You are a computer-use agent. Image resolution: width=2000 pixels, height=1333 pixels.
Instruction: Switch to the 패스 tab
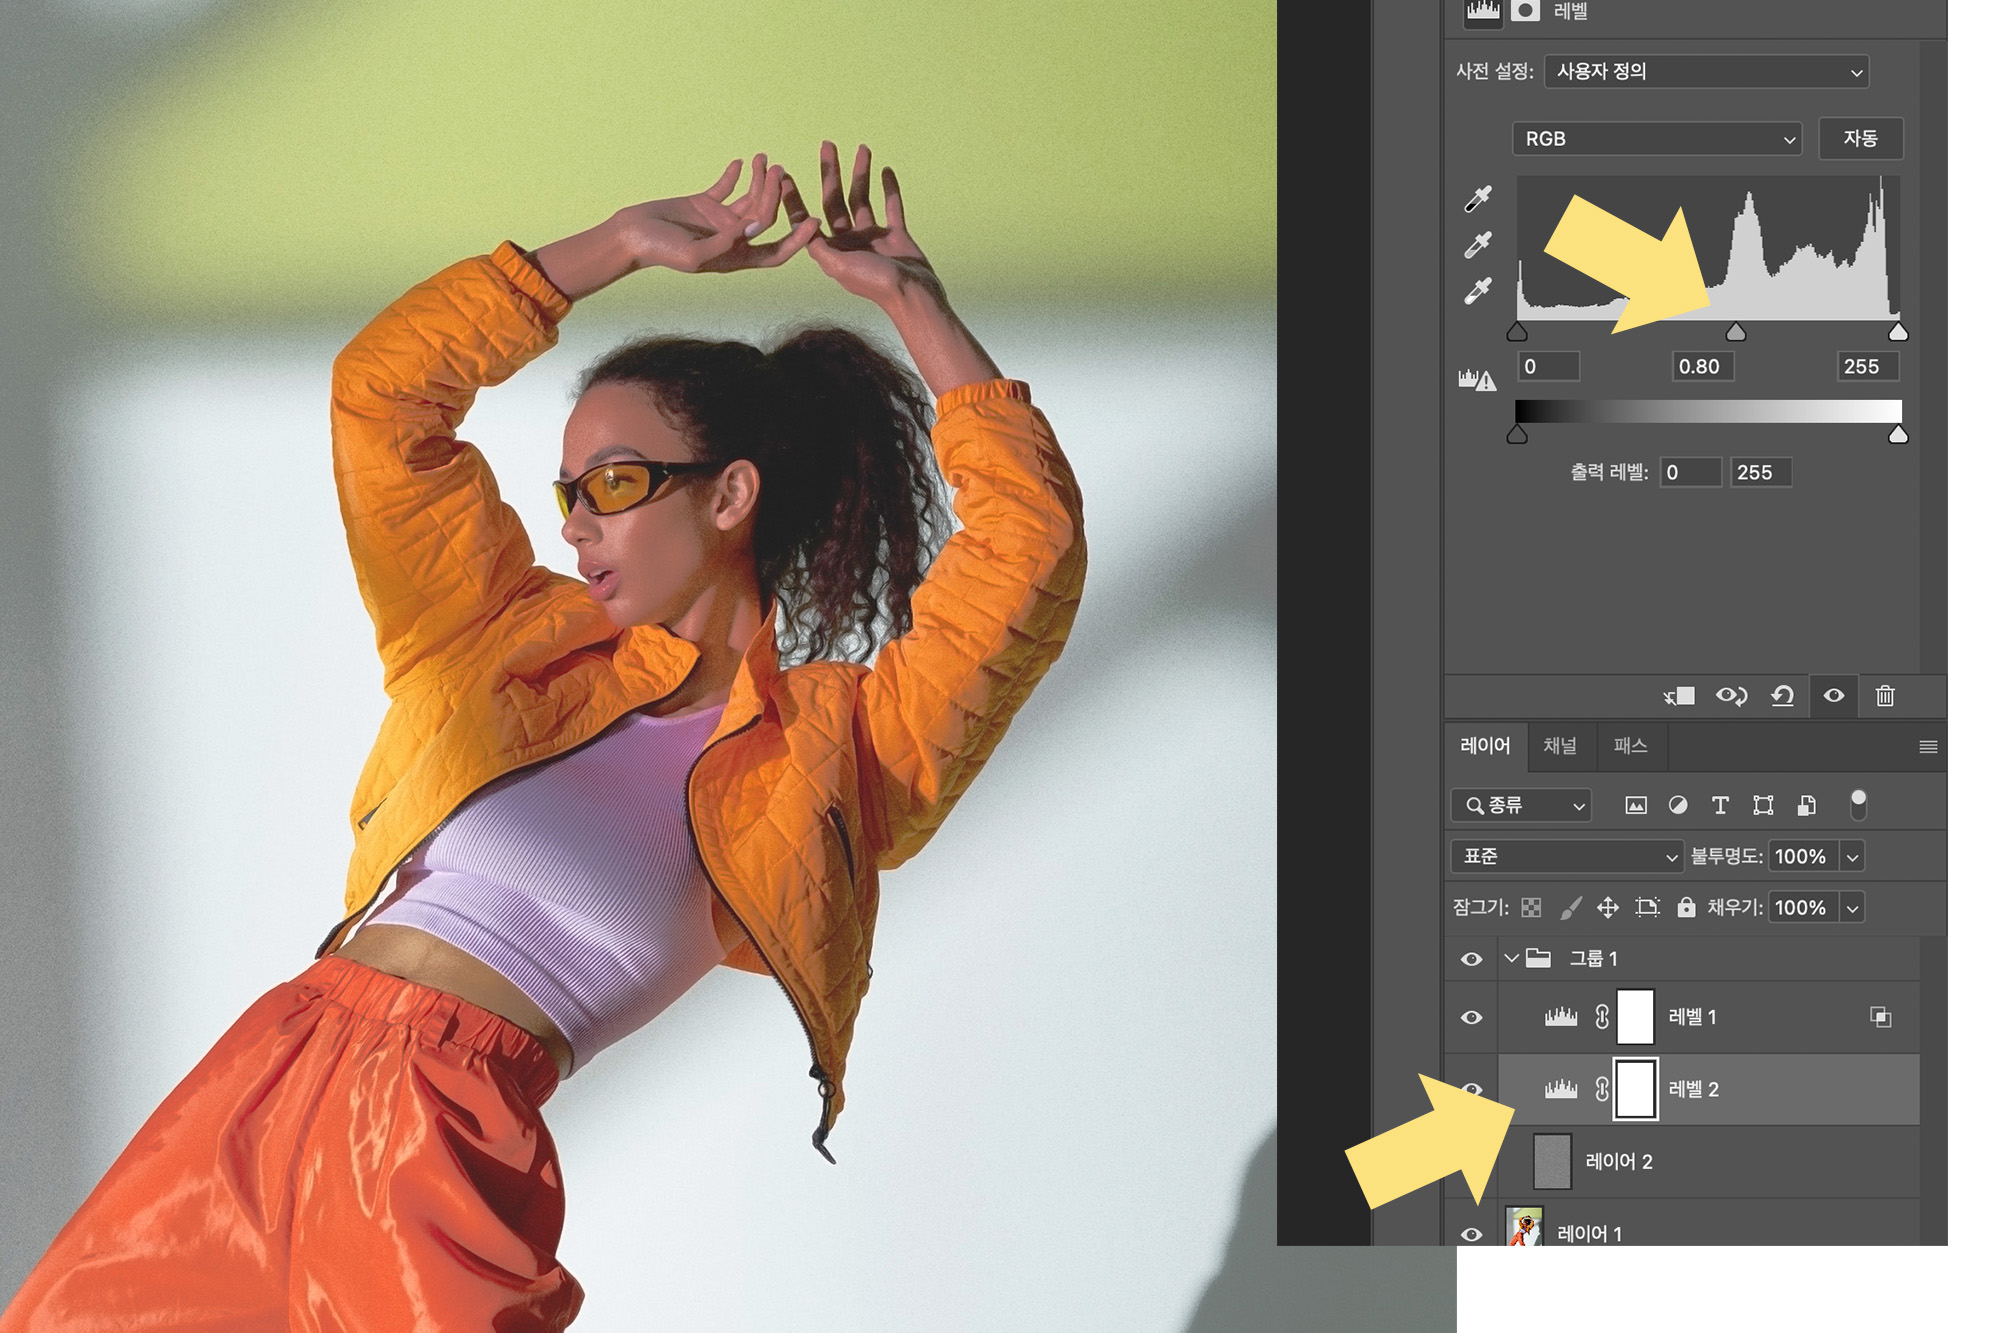click(x=1630, y=746)
